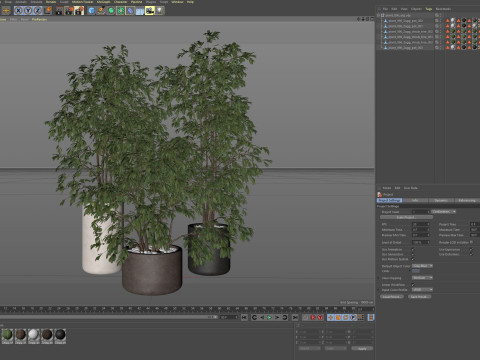Click the Minimum Time field
The image size is (480, 360).
click(421, 230)
